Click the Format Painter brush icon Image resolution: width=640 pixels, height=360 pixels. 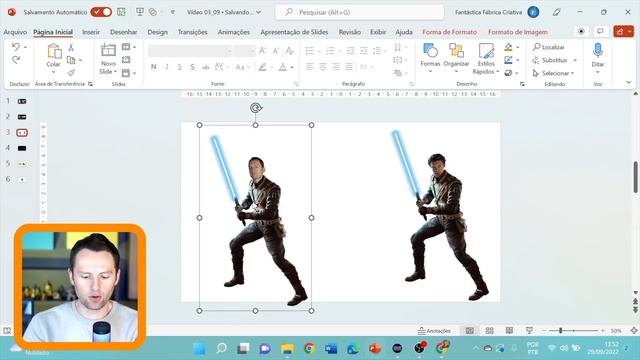(71, 73)
